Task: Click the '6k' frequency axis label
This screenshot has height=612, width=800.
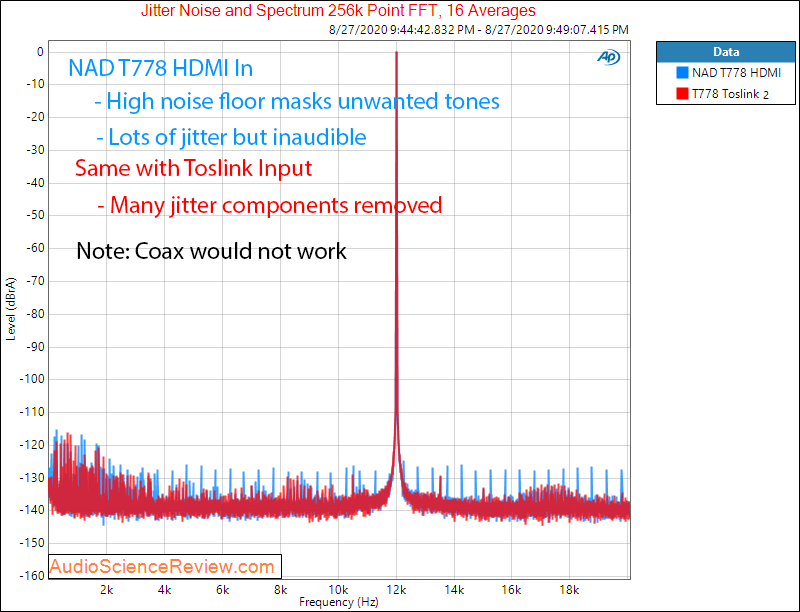Action: (222, 590)
